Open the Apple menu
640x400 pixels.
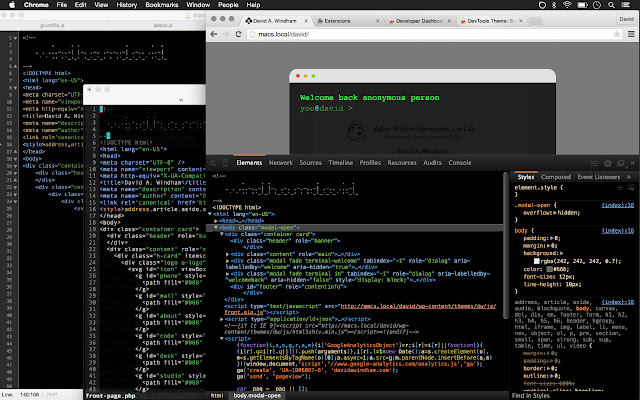(x=12, y=5)
